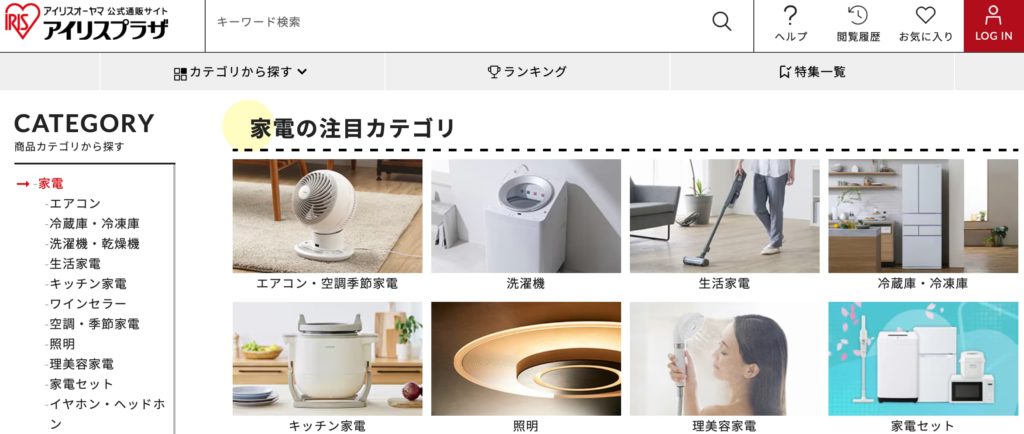
Task: Open the 閲覧履歴 browsing history icon
Action: tap(857, 15)
